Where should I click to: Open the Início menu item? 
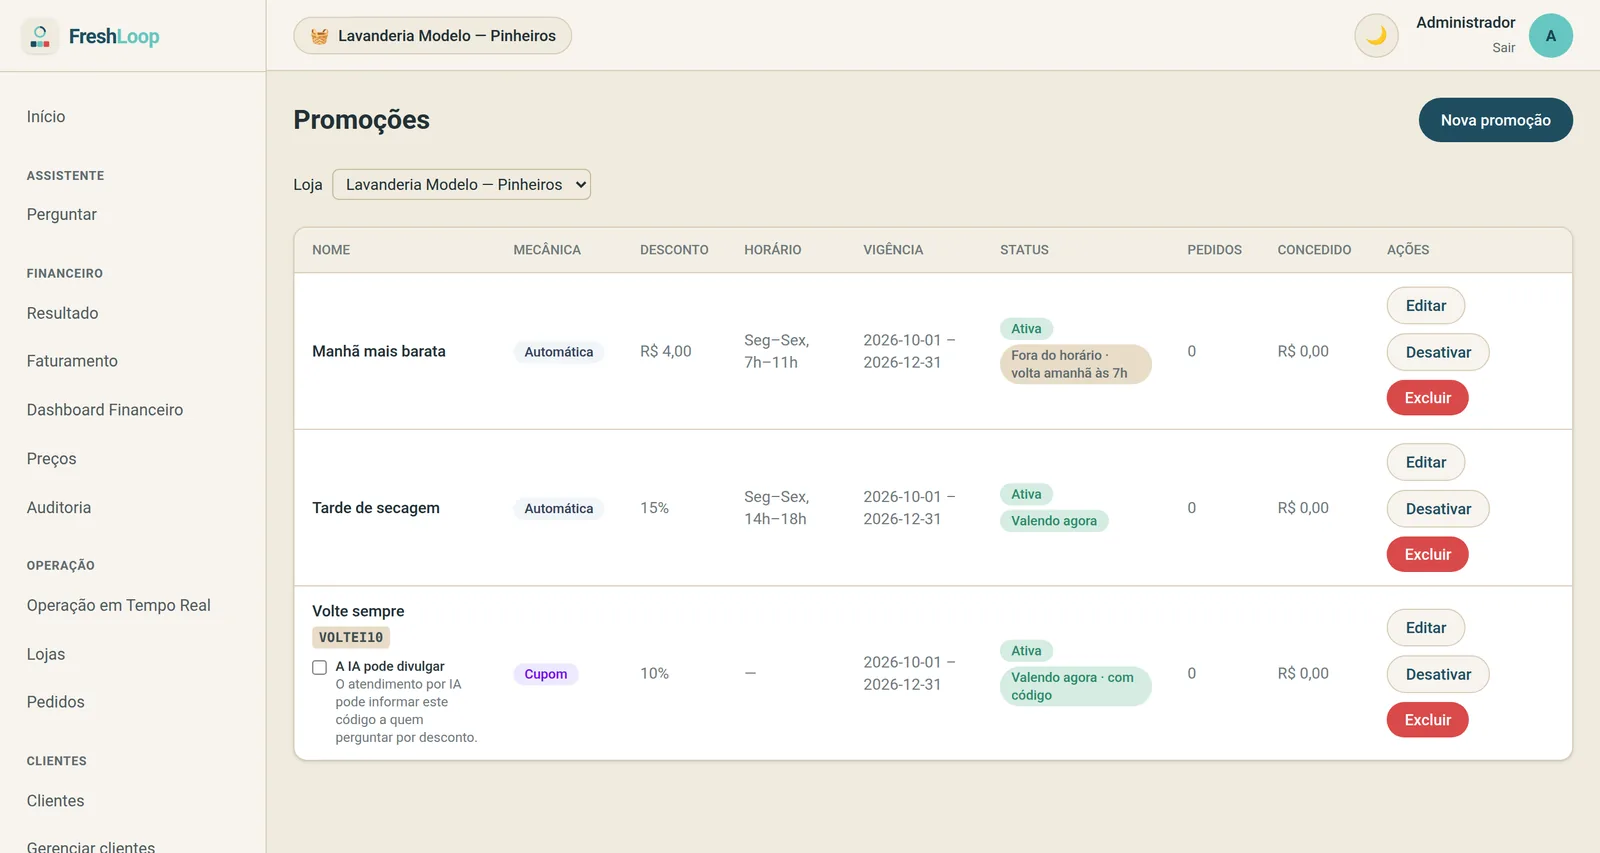[x=46, y=116]
